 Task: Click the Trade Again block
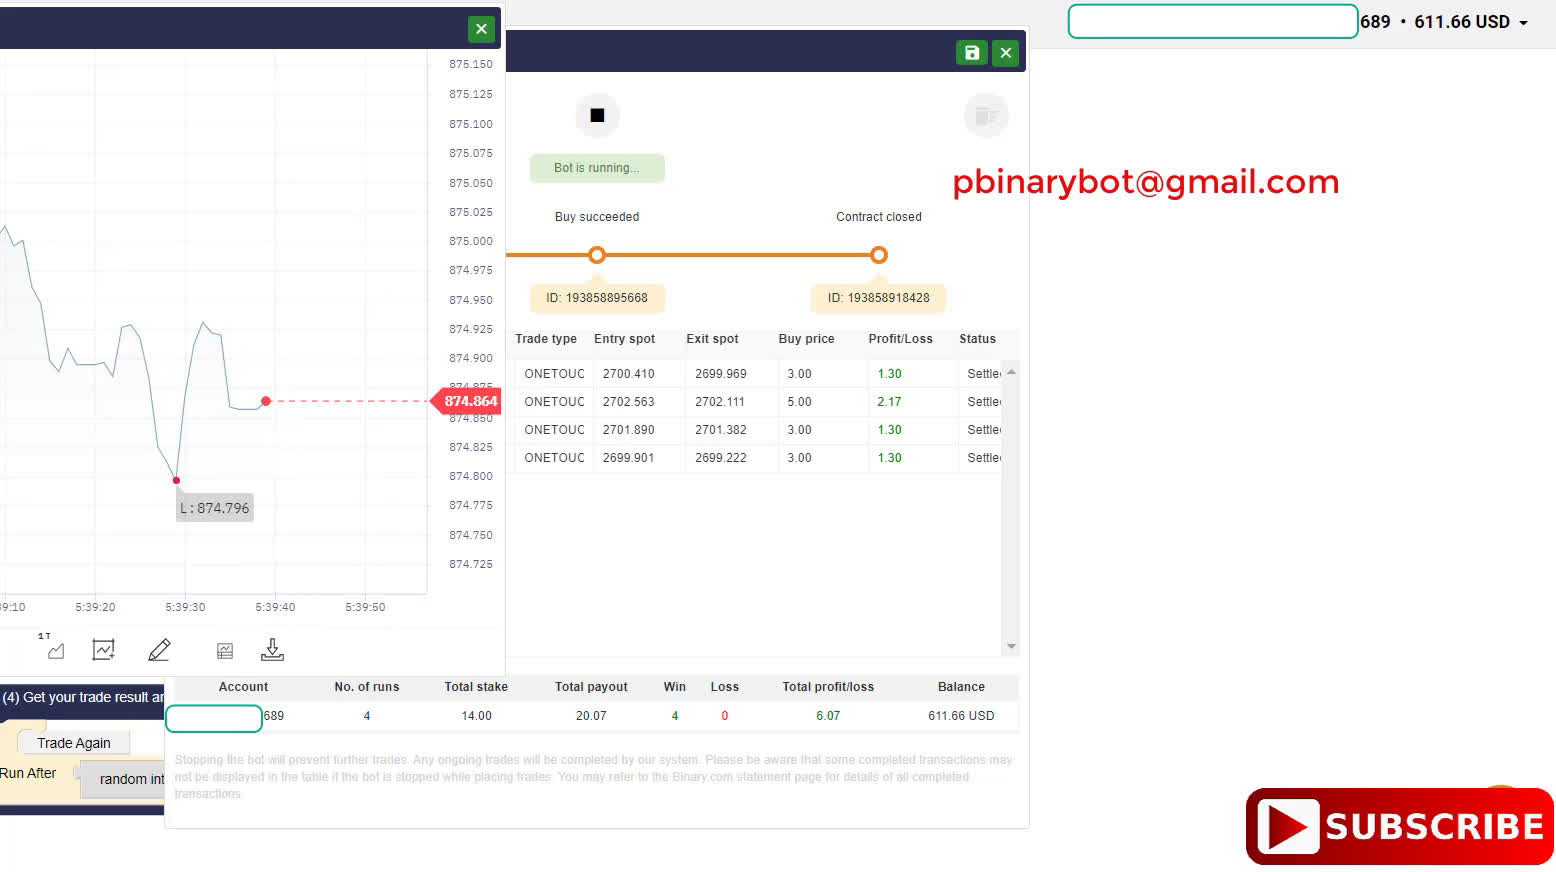click(74, 743)
